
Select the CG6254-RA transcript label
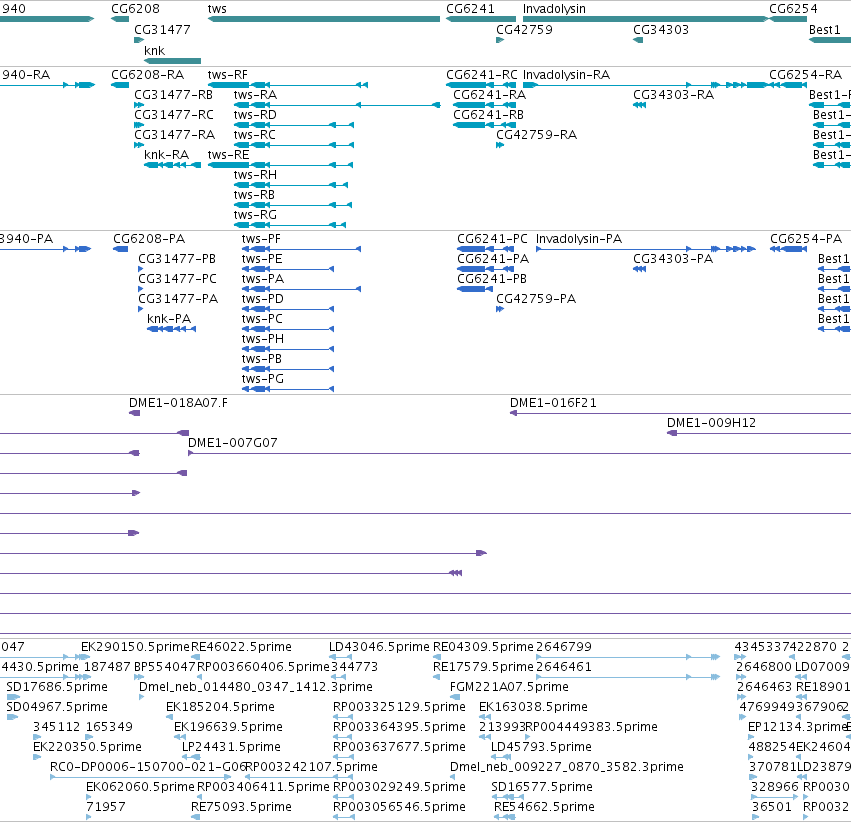[x=806, y=75]
